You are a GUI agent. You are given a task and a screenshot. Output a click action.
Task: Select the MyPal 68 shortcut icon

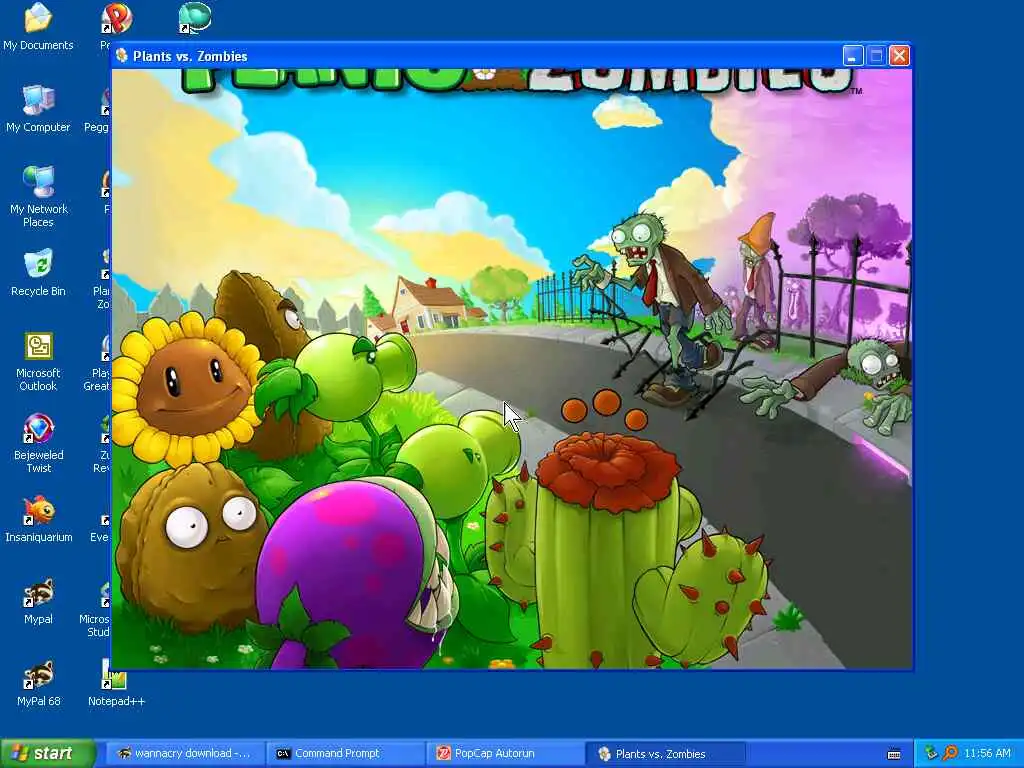pos(38,683)
